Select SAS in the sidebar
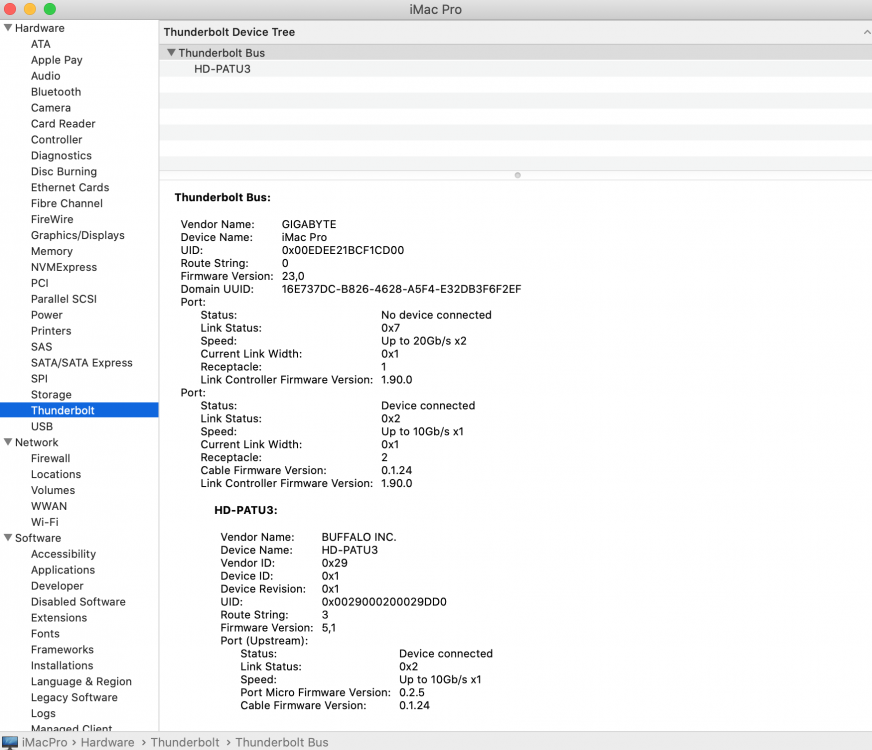This screenshot has height=750, width=872. click(x=42, y=347)
